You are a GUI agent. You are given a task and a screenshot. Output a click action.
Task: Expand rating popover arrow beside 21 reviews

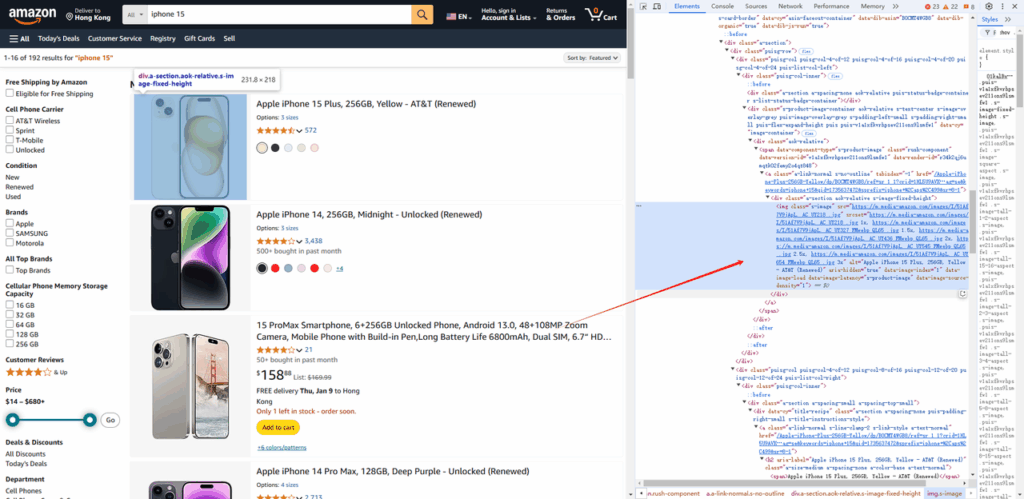[x=300, y=350]
